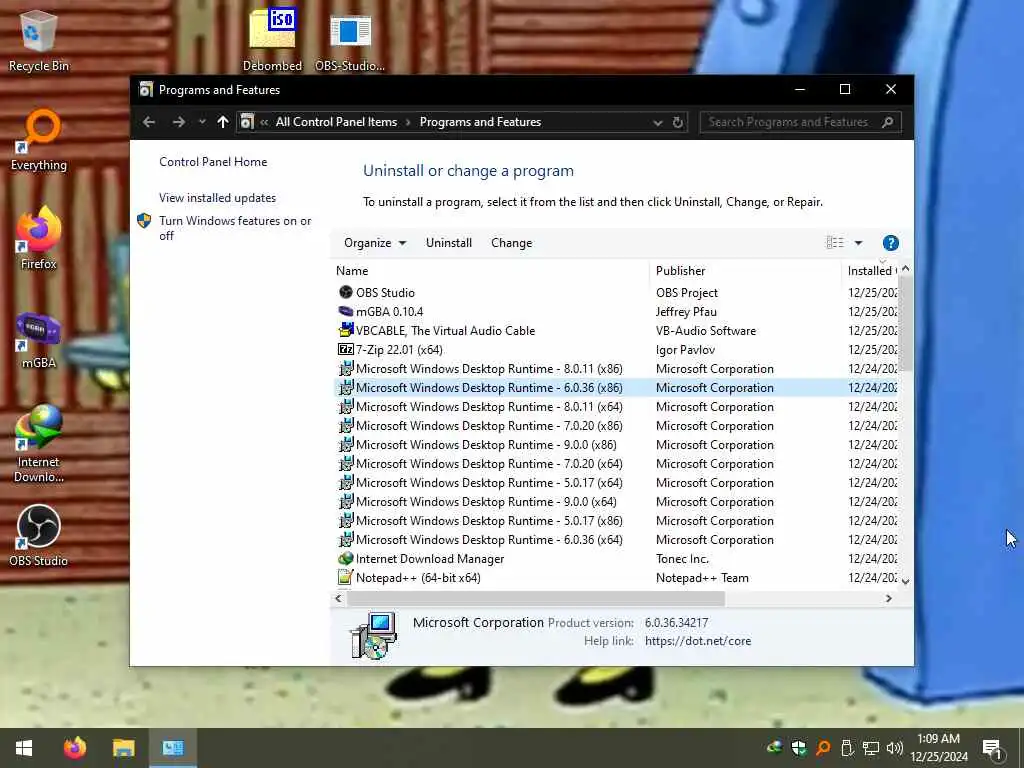Viewport: 1024px width, 768px height.
Task: Open Everything search tray icon
Action: click(x=823, y=748)
